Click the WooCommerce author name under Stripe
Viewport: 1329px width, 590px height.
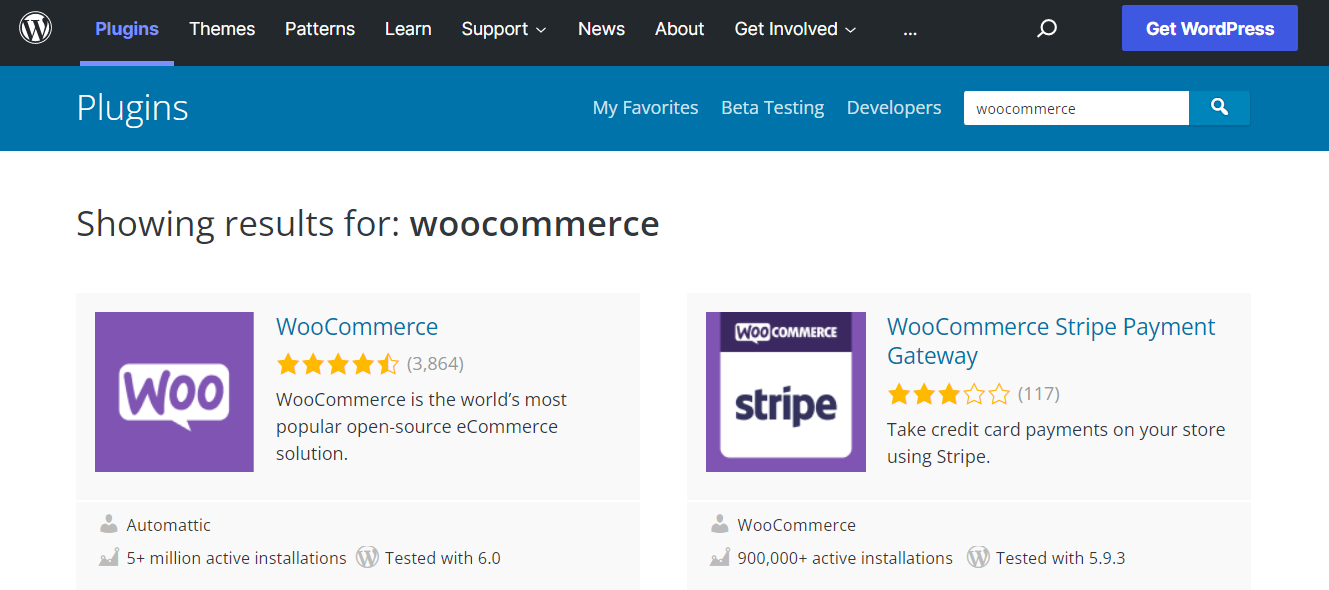pyautogui.click(x=797, y=525)
